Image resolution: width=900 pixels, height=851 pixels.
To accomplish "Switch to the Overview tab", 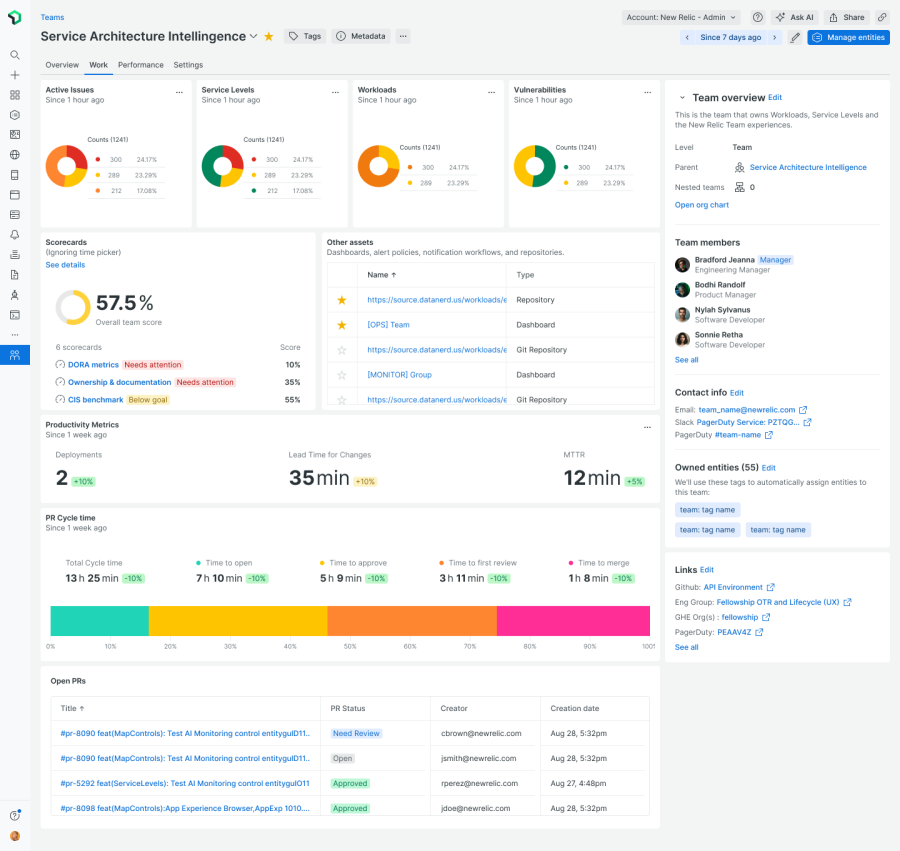I will tap(62, 65).
